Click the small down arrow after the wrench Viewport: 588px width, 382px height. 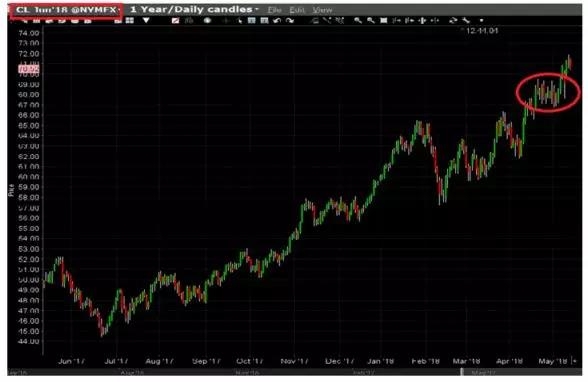coord(482,21)
